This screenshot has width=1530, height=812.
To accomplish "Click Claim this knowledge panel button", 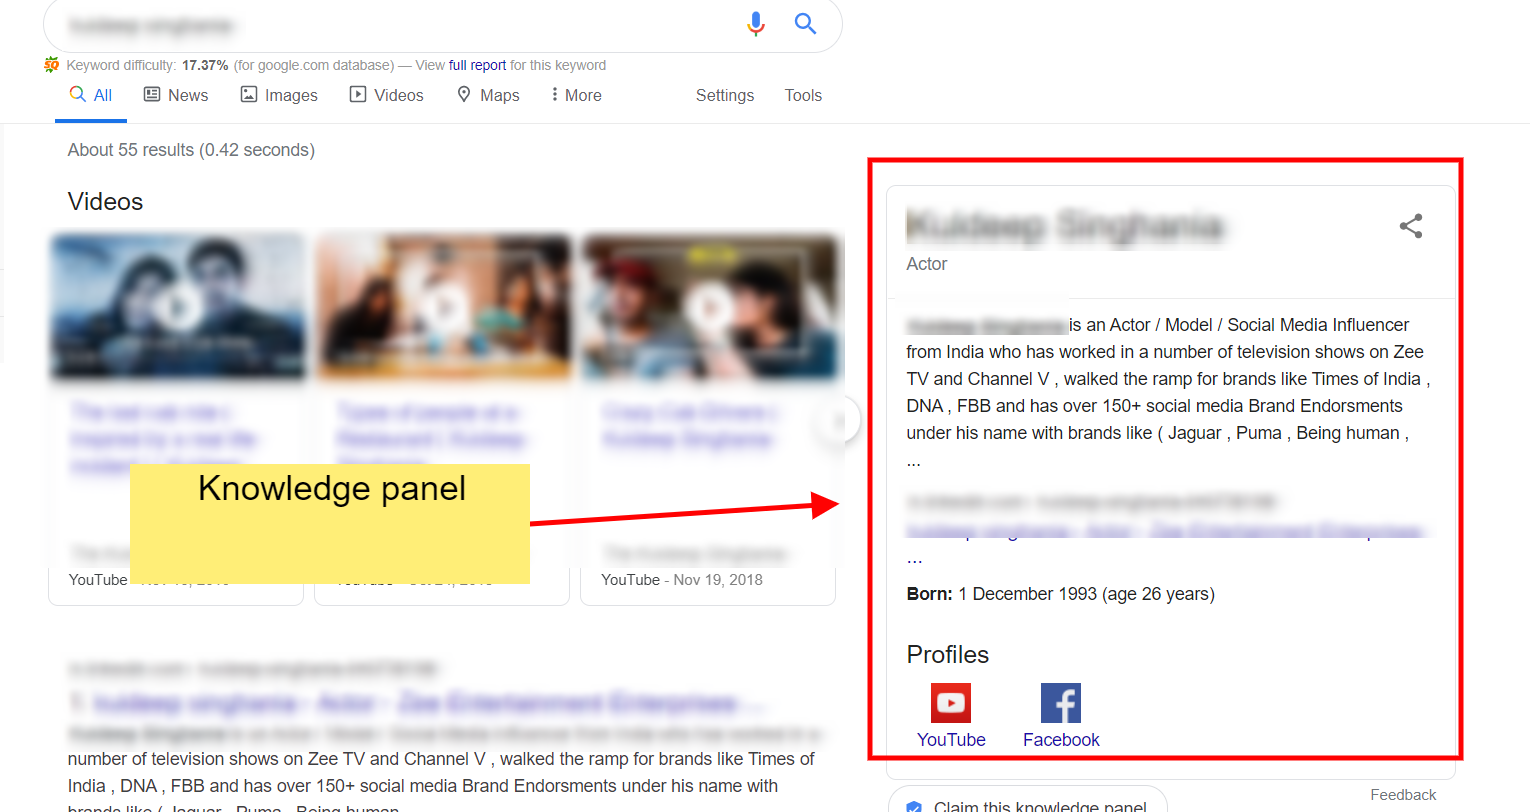I will [x=1028, y=800].
